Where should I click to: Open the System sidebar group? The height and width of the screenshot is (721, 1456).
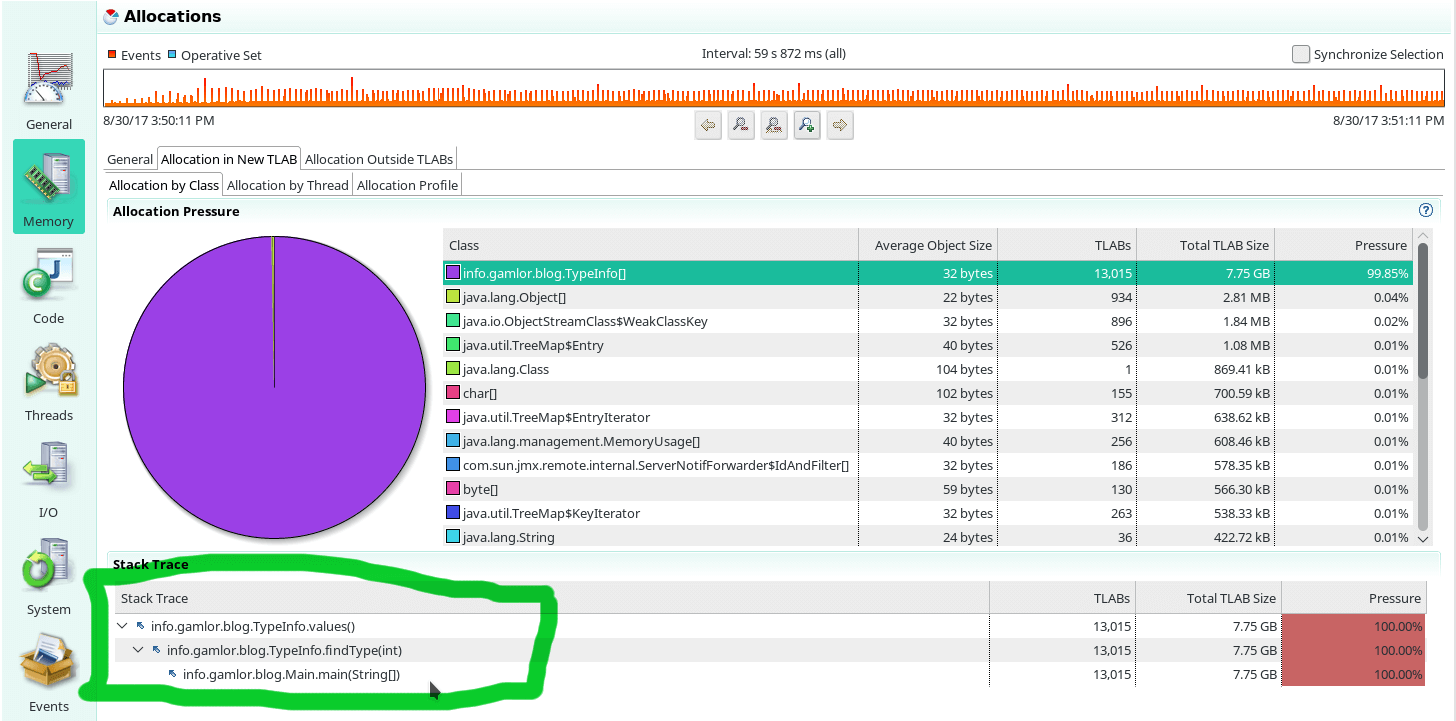pyautogui.click(x=48, y=577)
